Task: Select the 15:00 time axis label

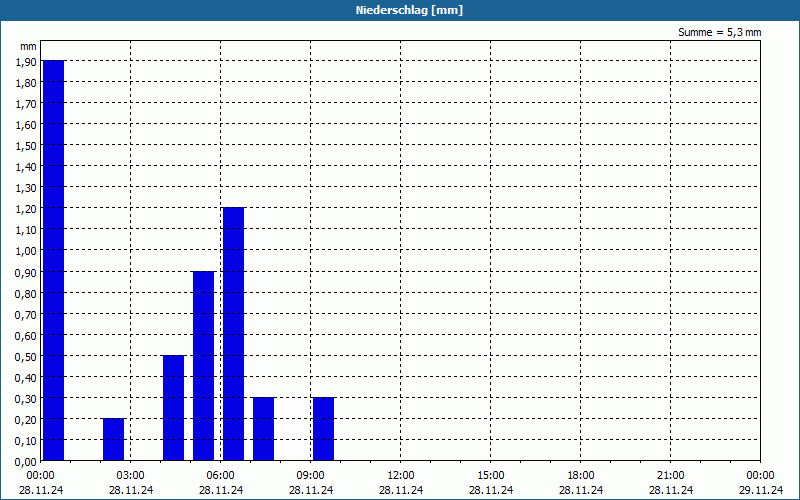Action: 491,476
